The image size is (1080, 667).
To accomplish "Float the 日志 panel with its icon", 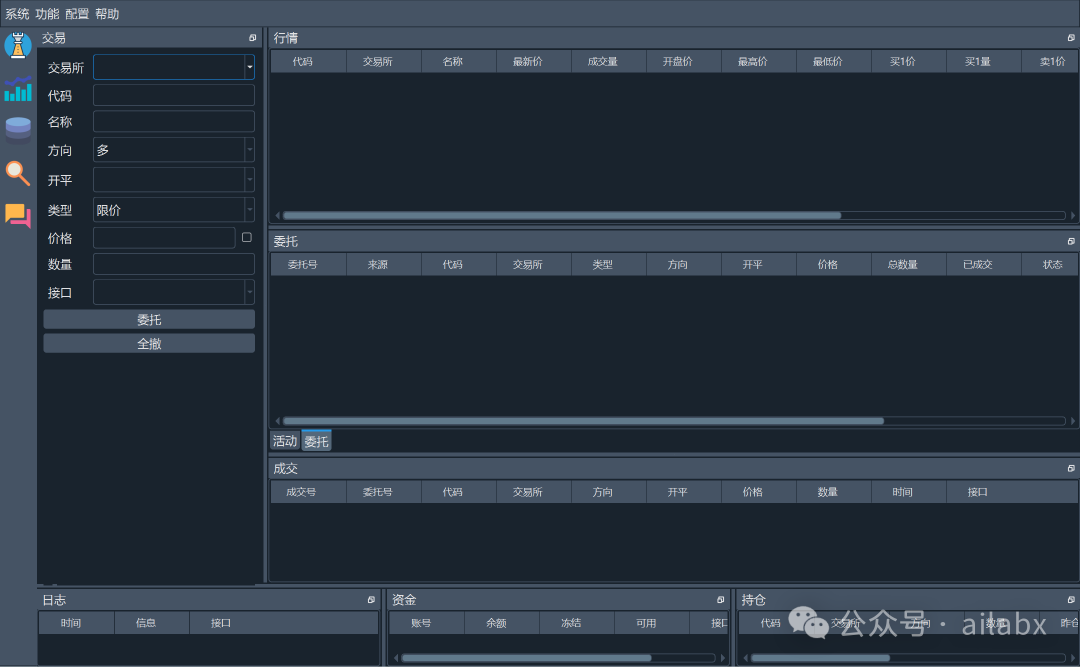I will (371, 600).
